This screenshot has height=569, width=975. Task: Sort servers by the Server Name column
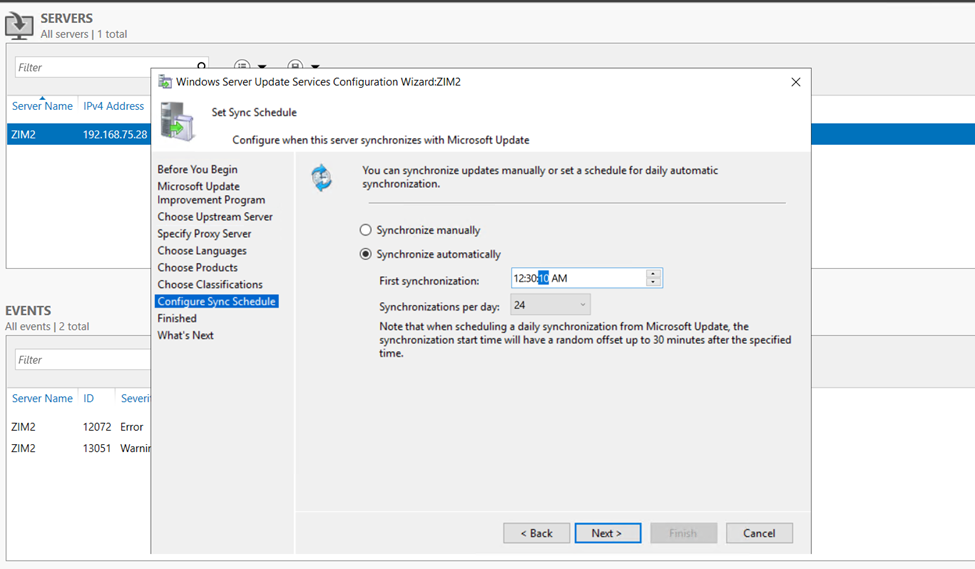[x=42, y=106]
